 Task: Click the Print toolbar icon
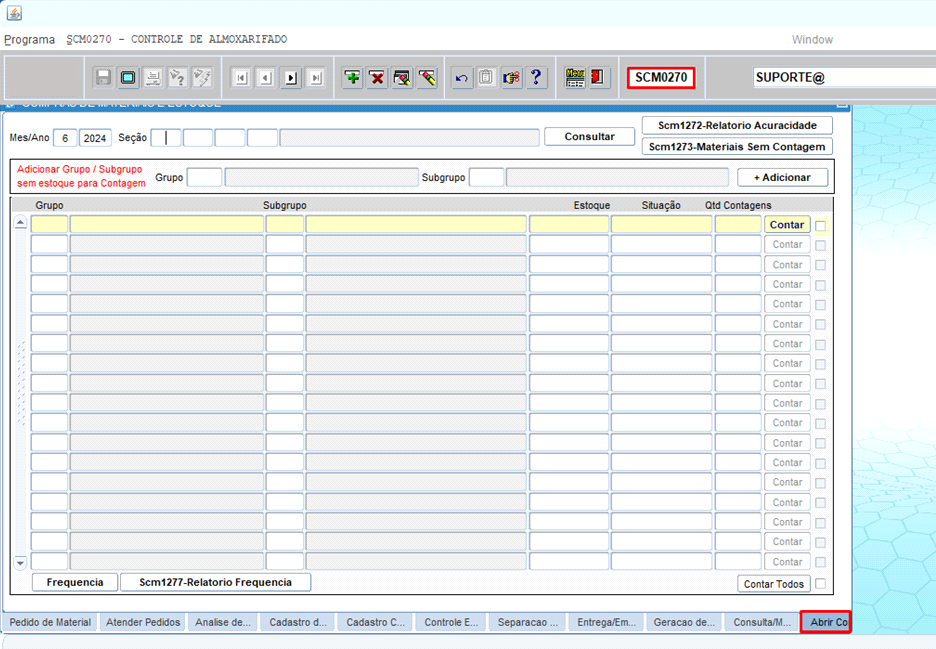click(153, 78)
